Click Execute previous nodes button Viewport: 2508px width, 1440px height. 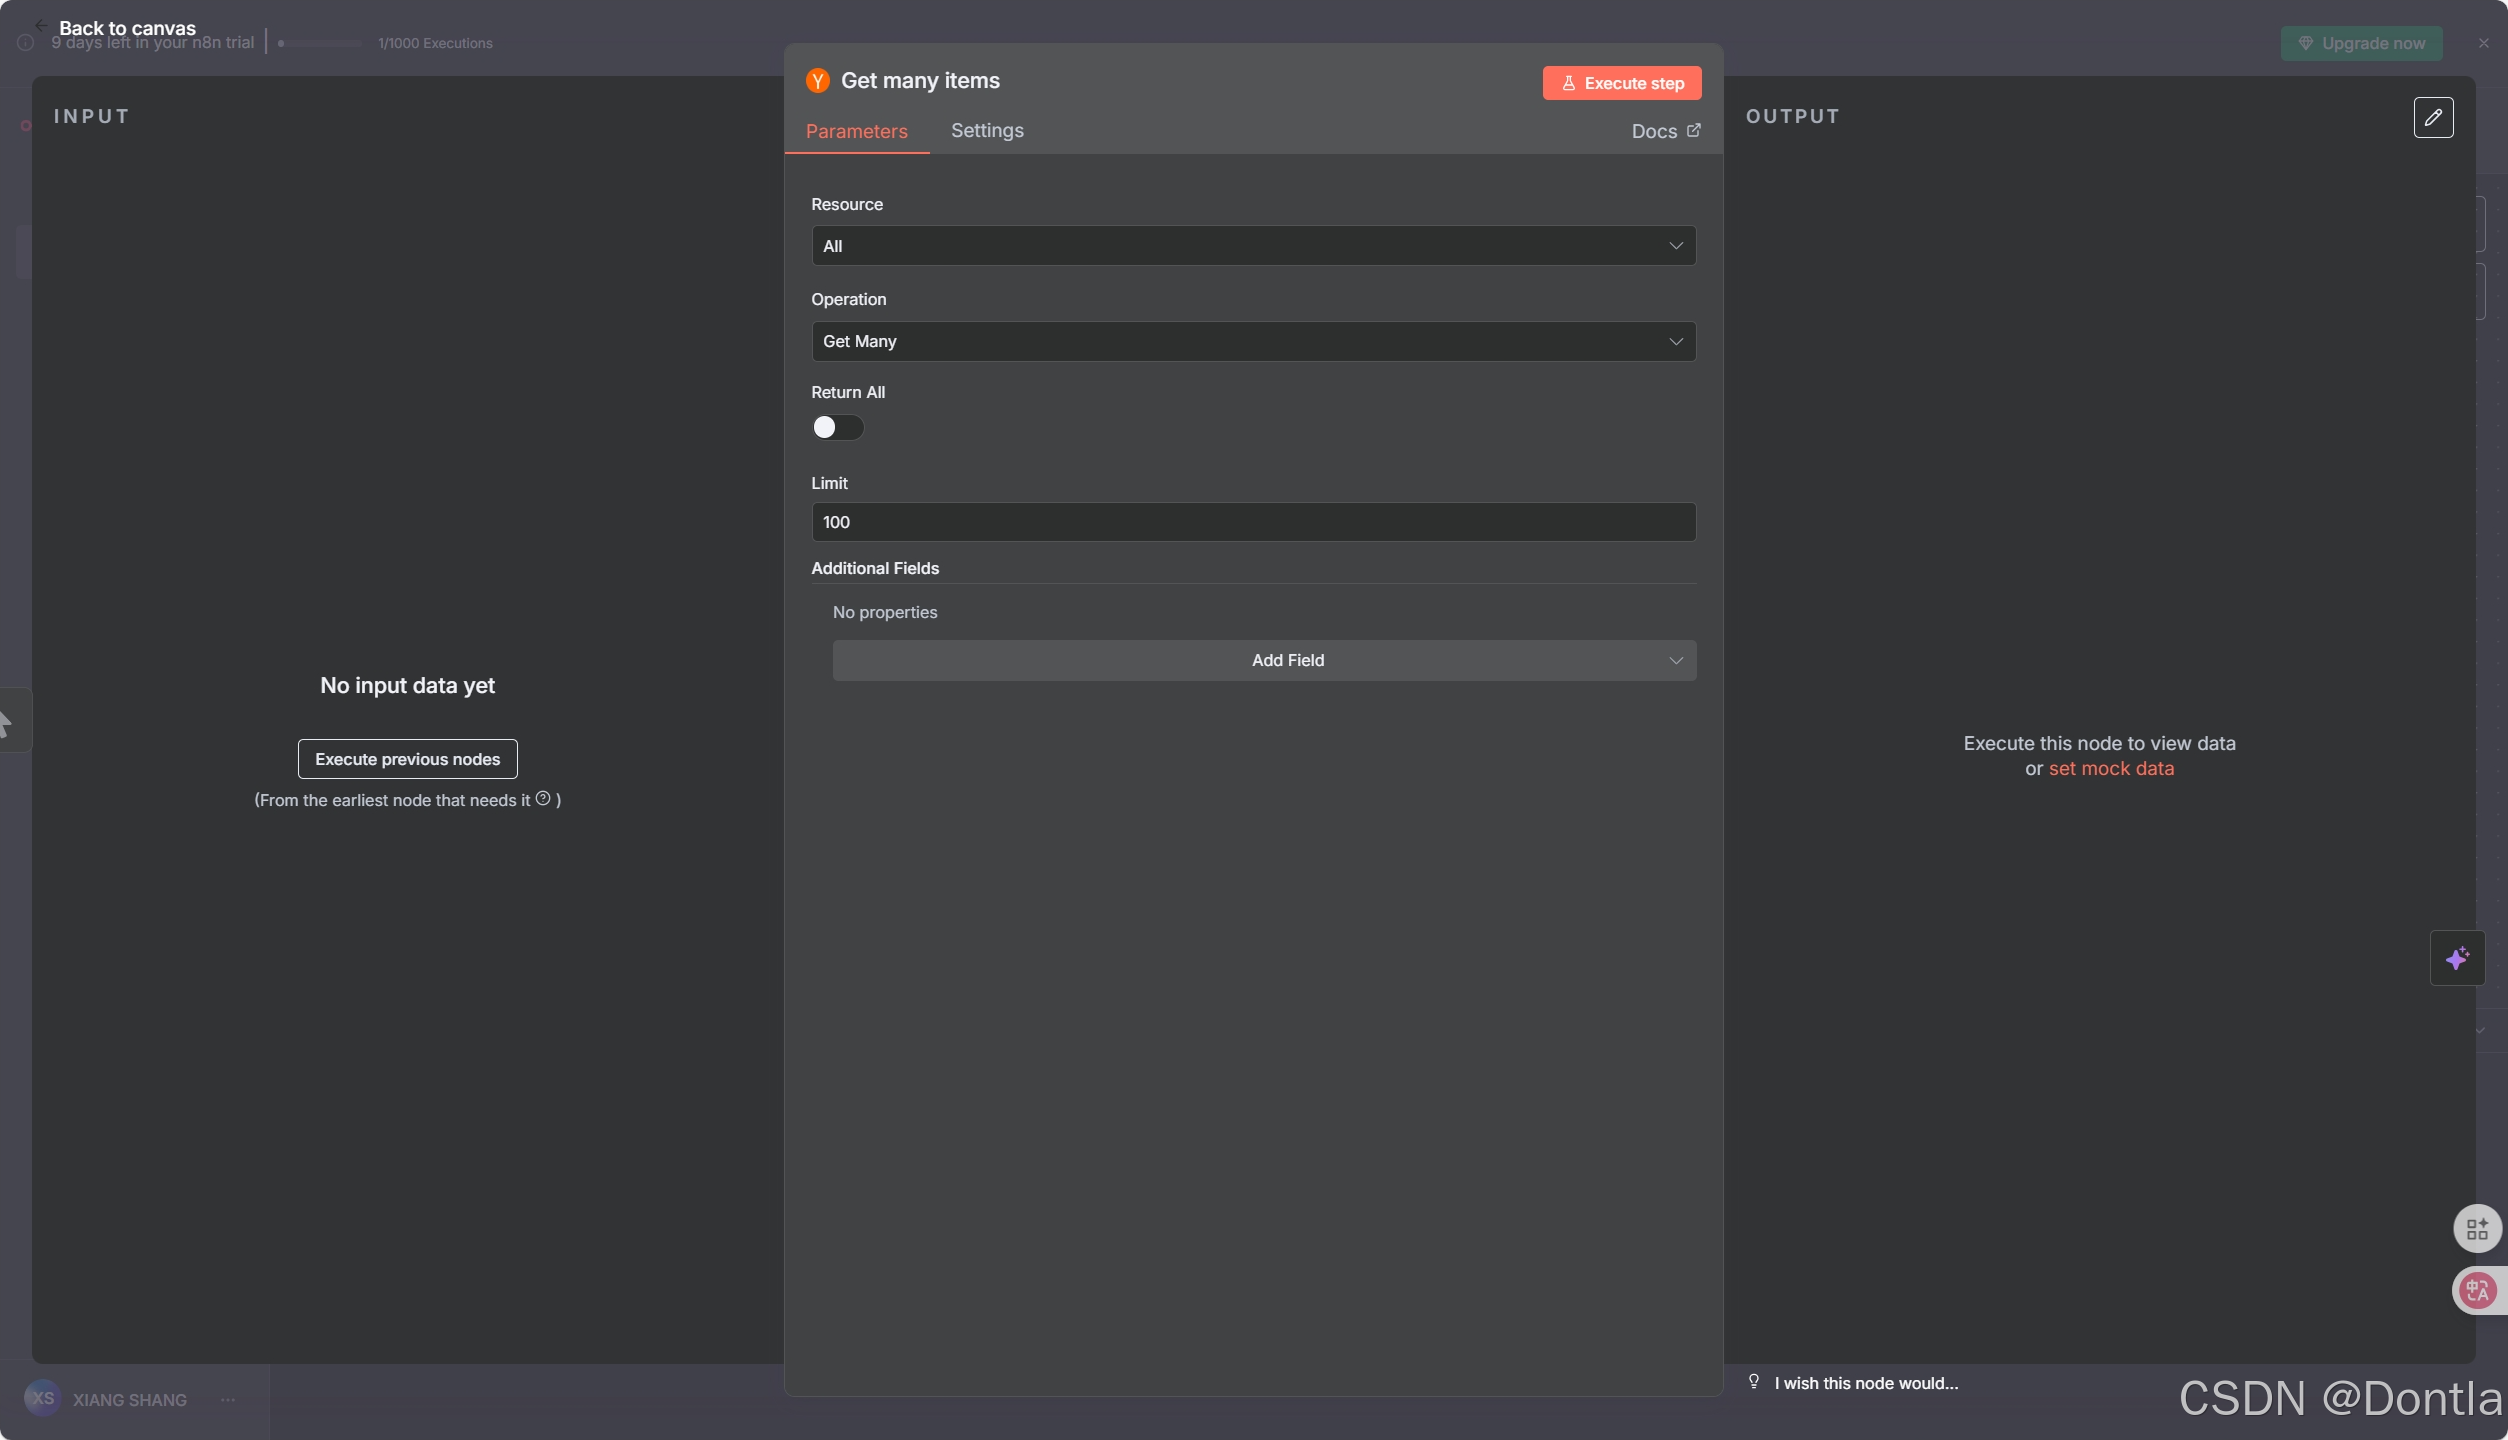pyautogui.click(x=407, y=759)
